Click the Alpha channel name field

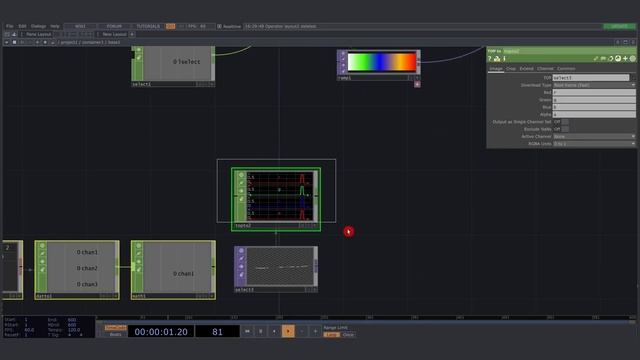[x=594, y=114]
